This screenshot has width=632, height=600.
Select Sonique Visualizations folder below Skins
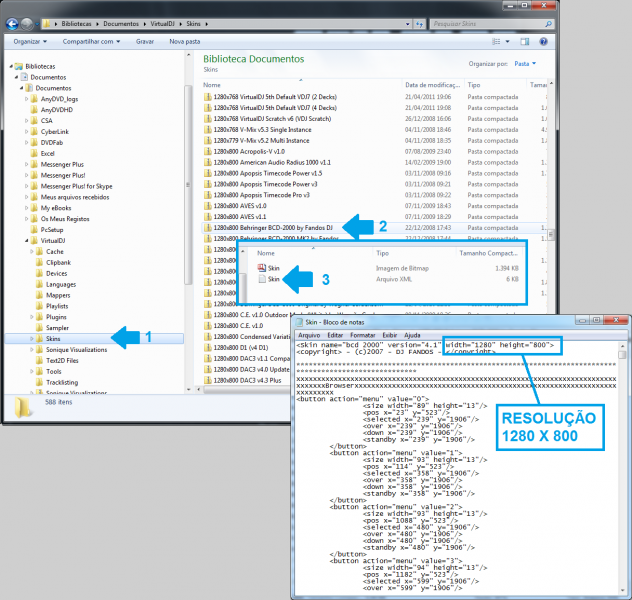[76, 349]
